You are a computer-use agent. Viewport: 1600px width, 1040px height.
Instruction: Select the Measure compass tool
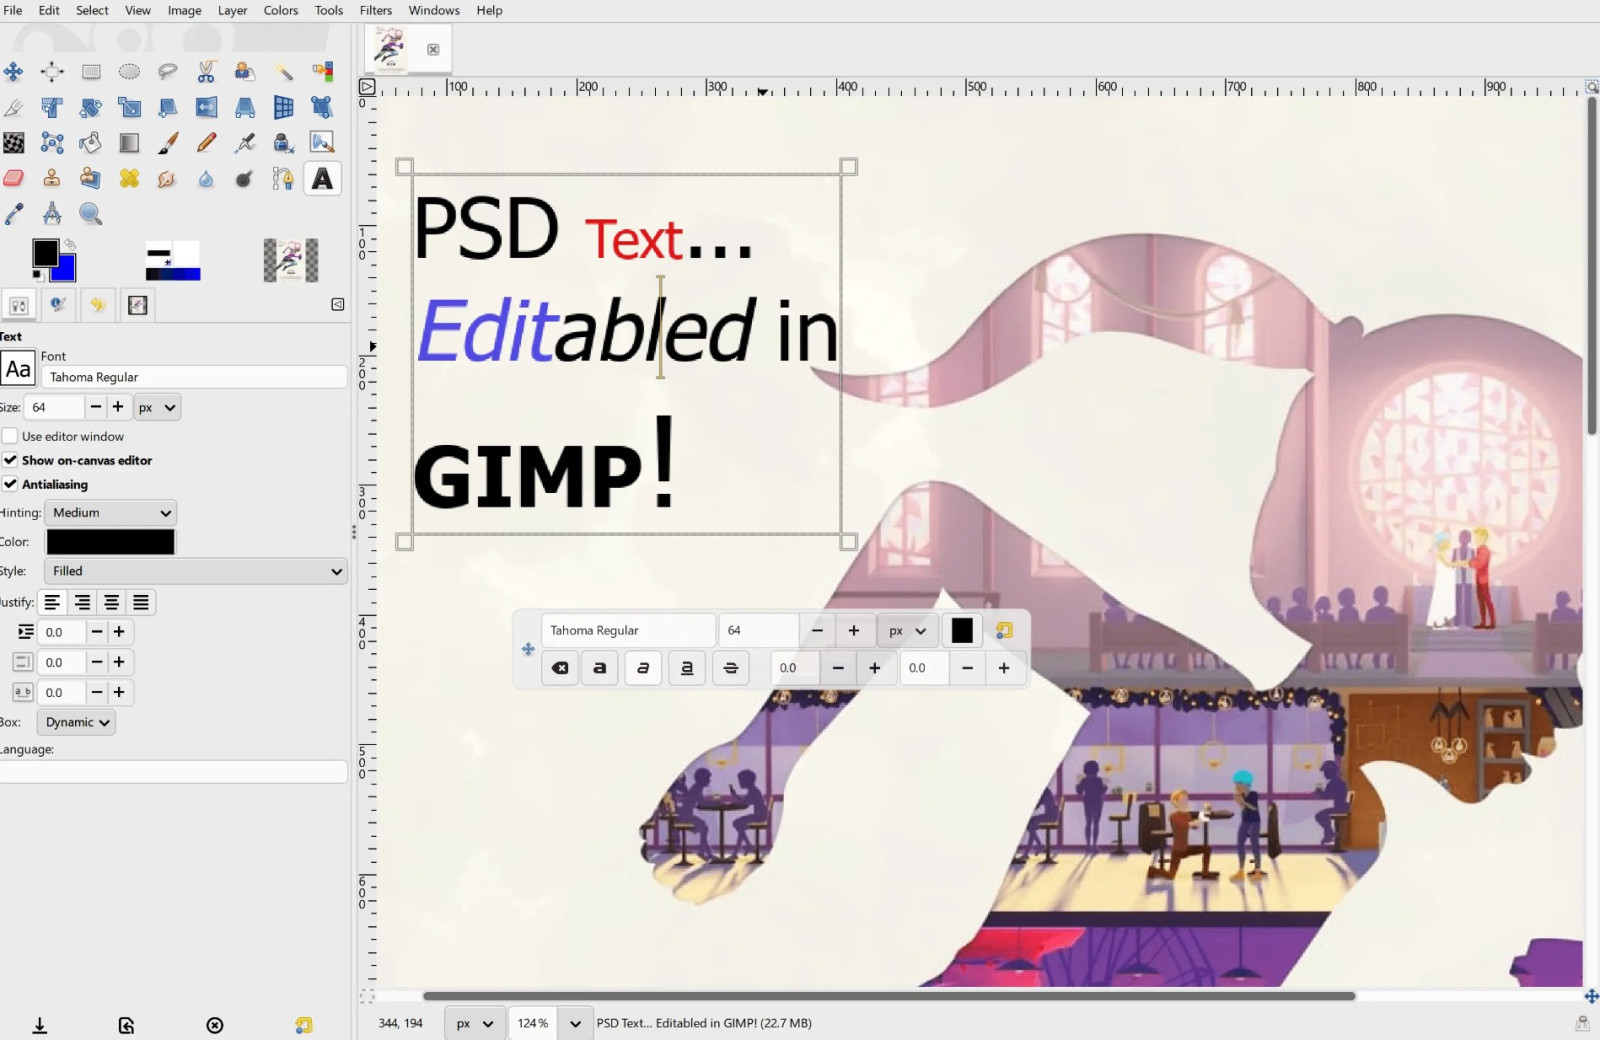52,214
